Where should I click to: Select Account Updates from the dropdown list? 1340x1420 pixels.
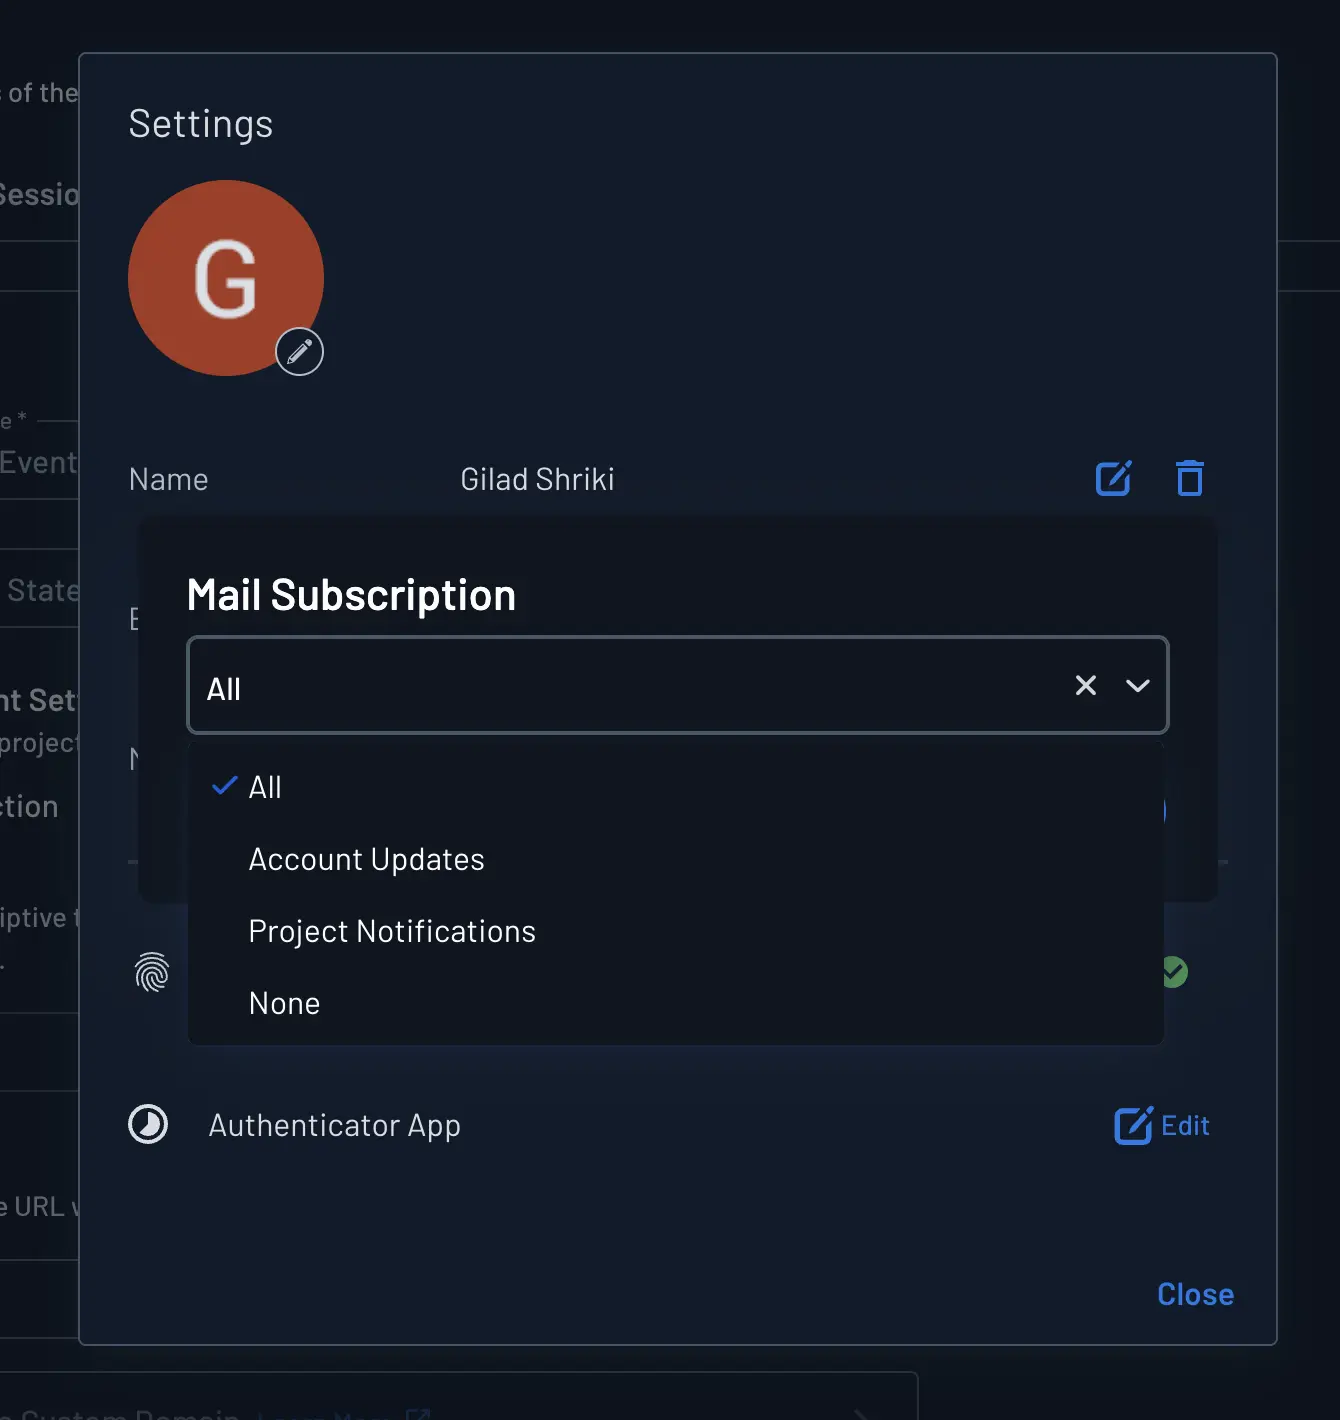pyautogui.click(x=366, y=859)
